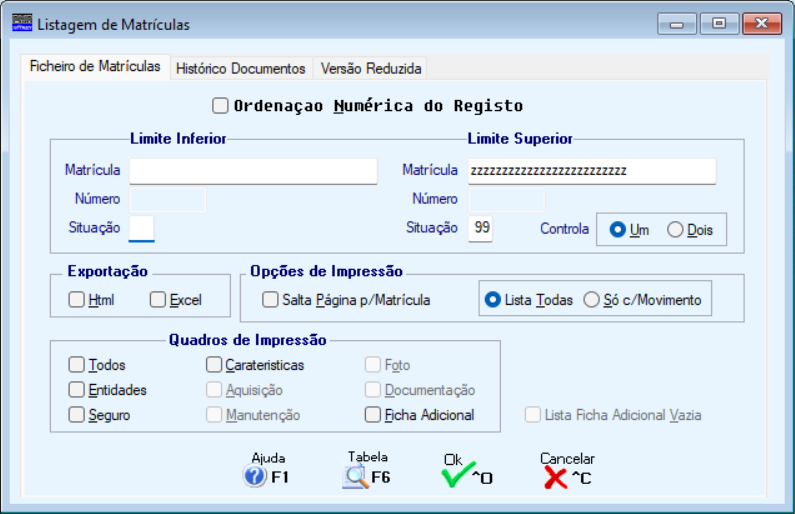Screen dimensions: 795x514
Task: Click the application icon in title bar
Action: click(x=21, y=23)
